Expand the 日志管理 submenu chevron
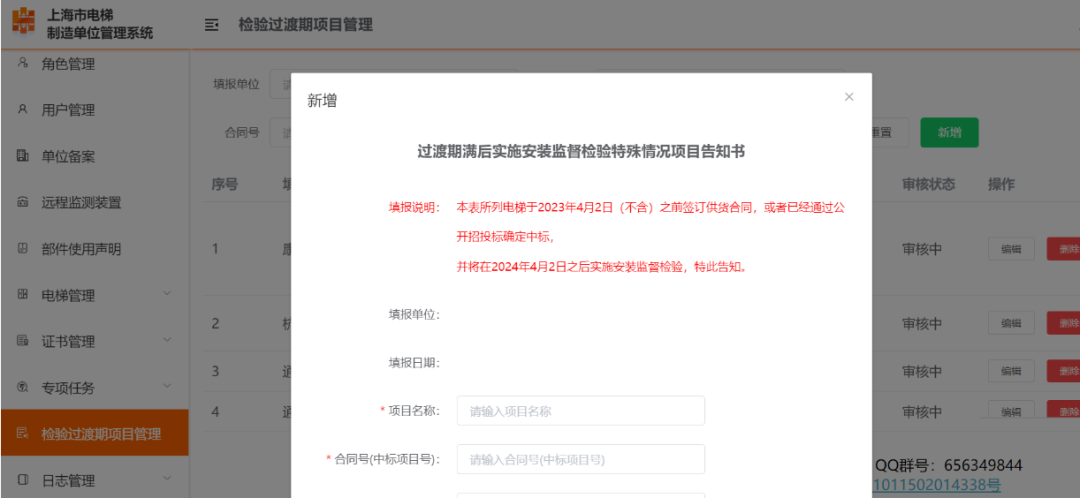The height and width of the screenshot is (498, 1080). coord(167,478)
